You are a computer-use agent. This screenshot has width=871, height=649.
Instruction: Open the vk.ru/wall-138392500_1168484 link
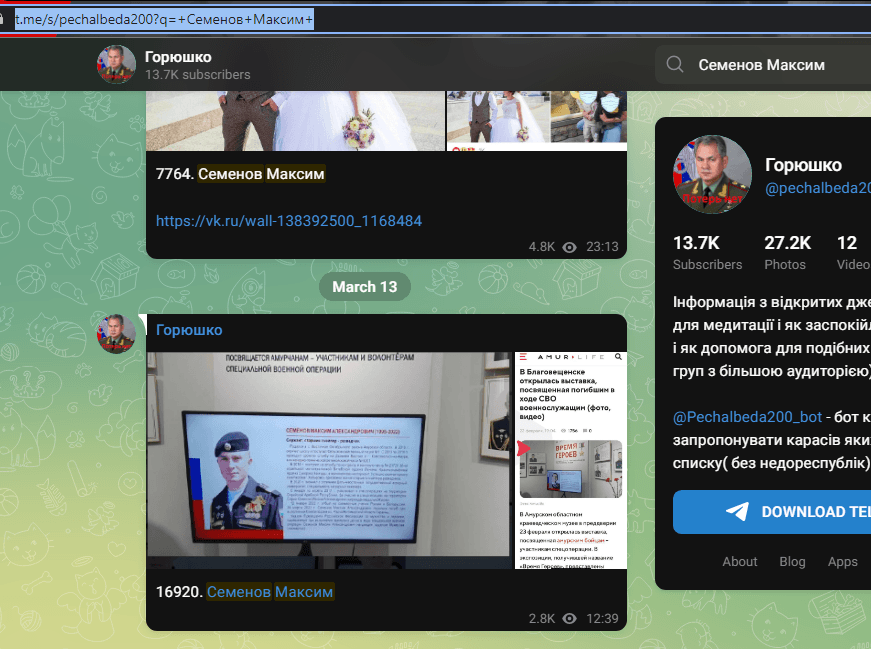(x=289, y=220)
